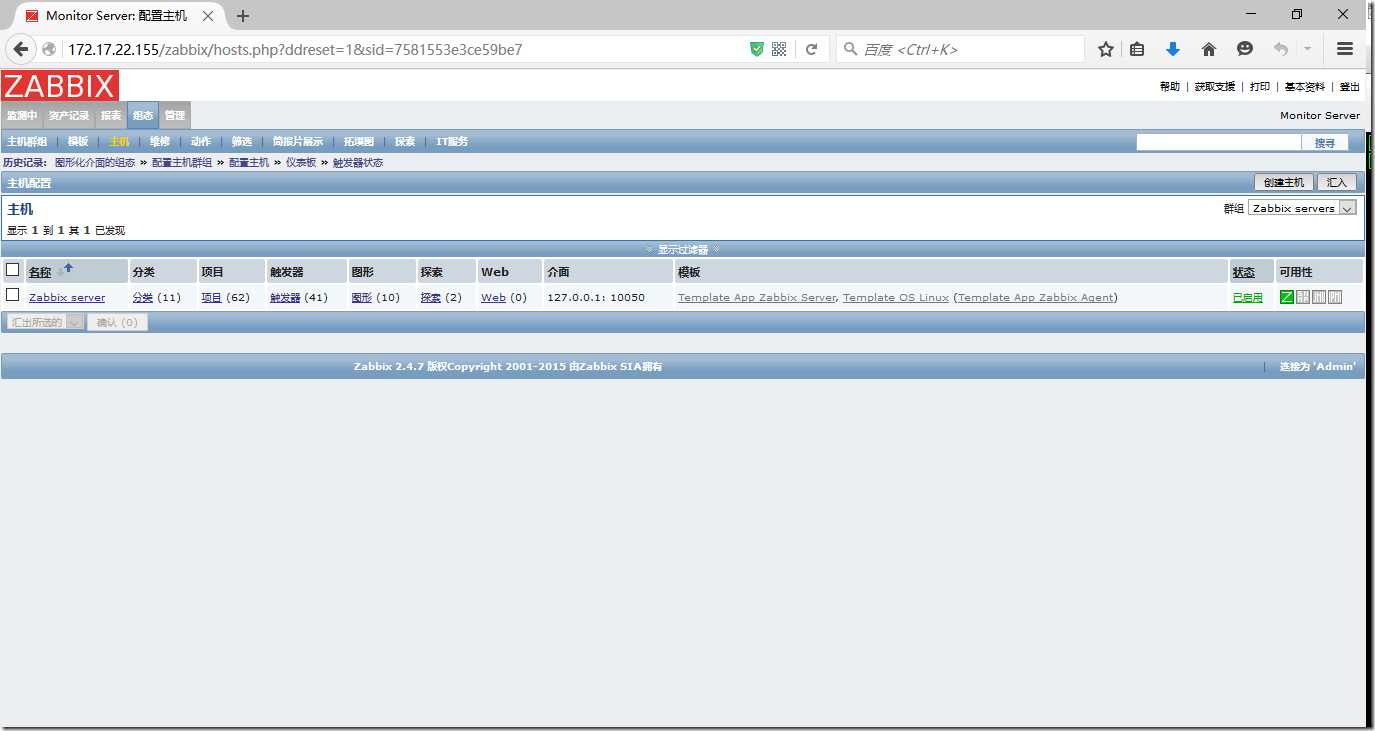The height and width of the screenshot is (731, 1375).
Task: Select the 拓墣图 submenu item
Action: click(x=359, y=142)
